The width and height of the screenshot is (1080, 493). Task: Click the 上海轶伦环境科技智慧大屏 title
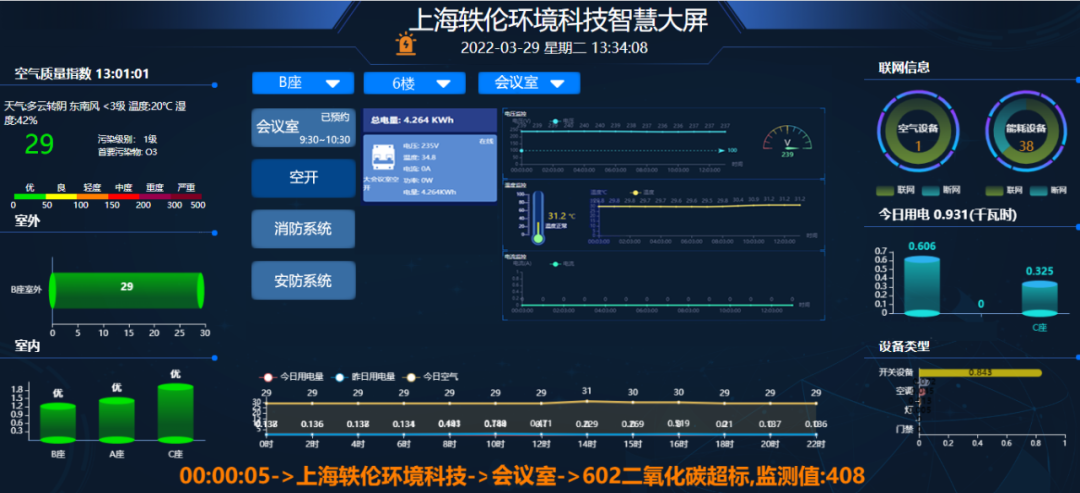tap(558, 20)
